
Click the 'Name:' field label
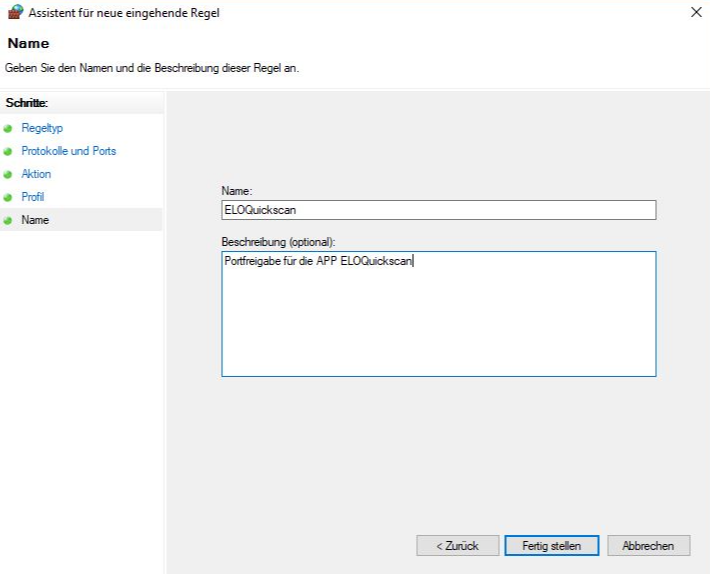(x=237, y=190)
